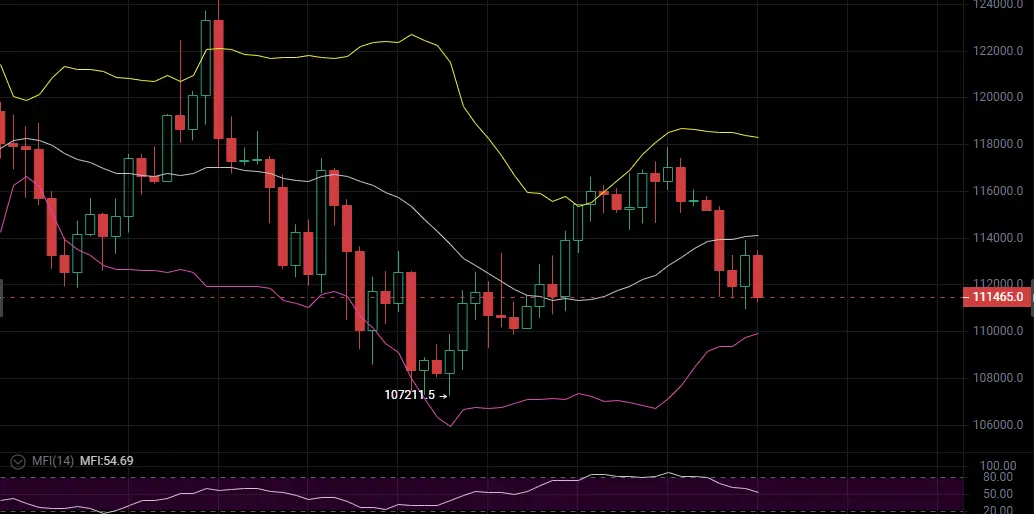Click the 118000.0 price axis label
The width and height of the screenshot is (1034, 514).
pos(998,144)
